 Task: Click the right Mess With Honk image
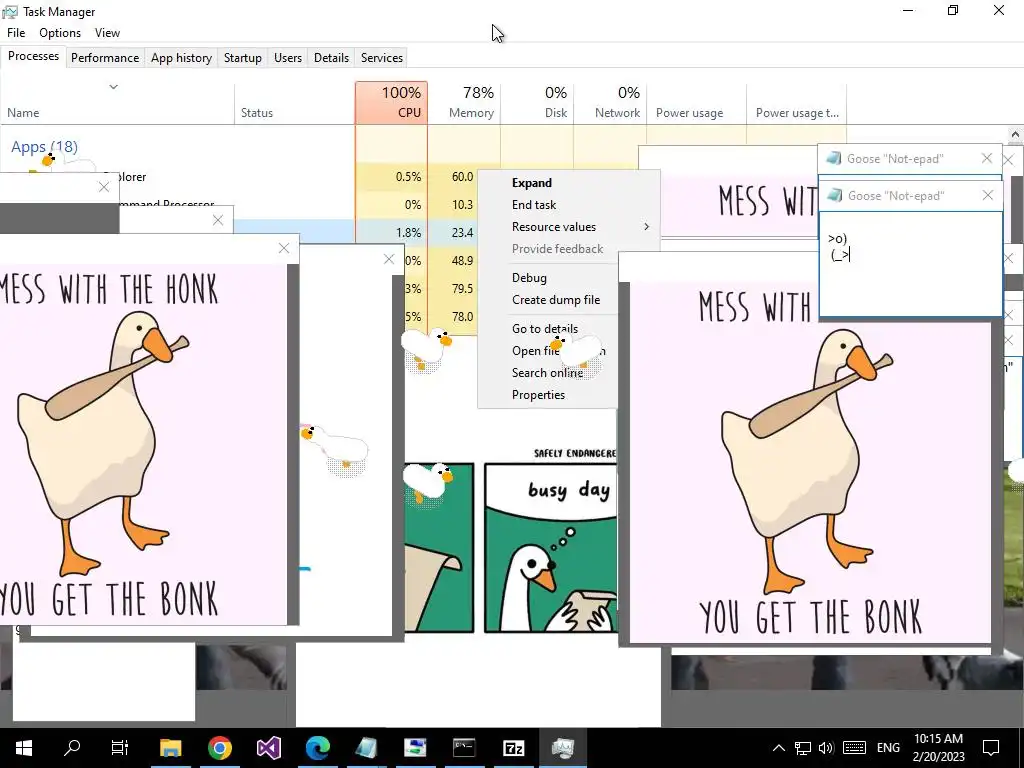810,463
